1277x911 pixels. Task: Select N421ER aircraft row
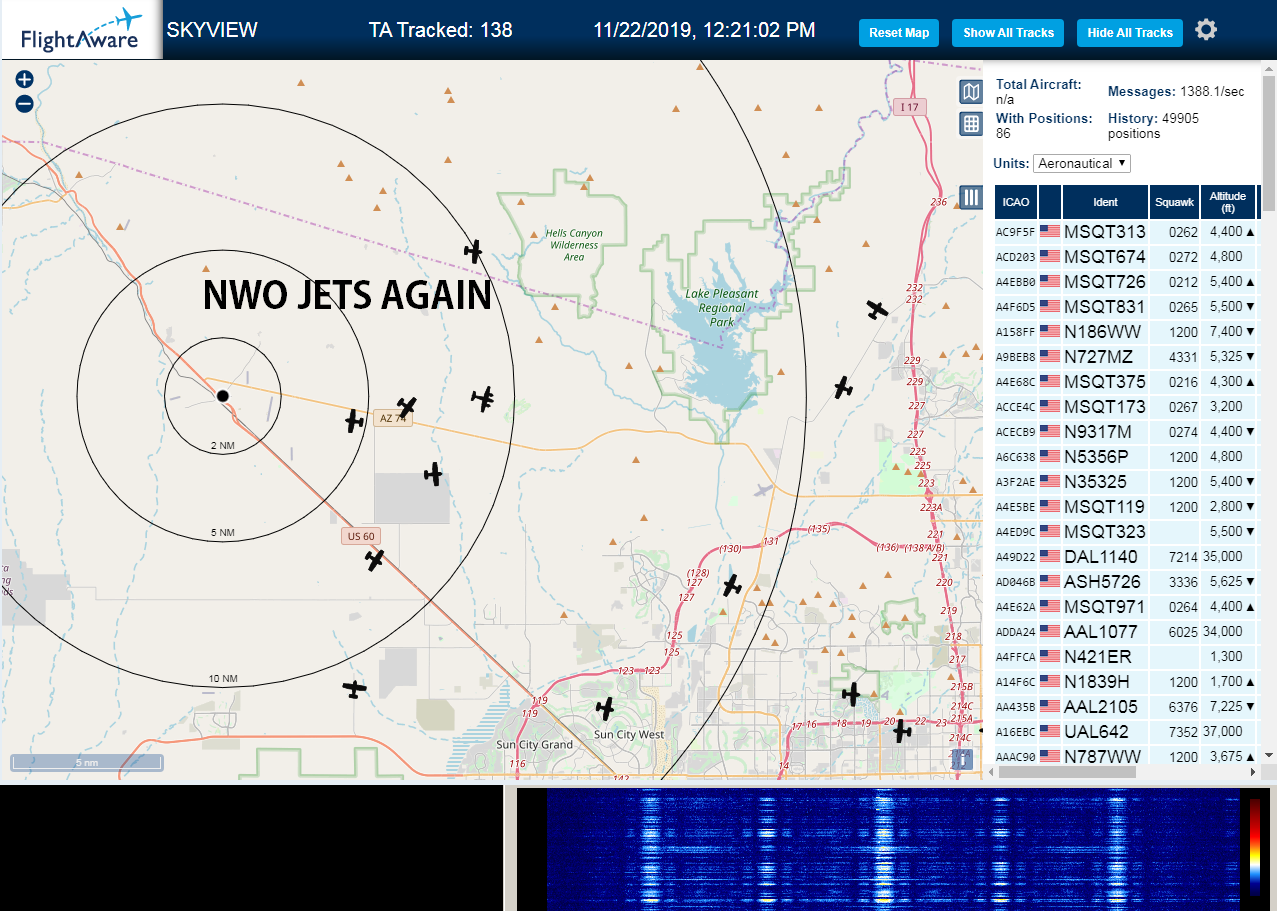pos(1125,657)
